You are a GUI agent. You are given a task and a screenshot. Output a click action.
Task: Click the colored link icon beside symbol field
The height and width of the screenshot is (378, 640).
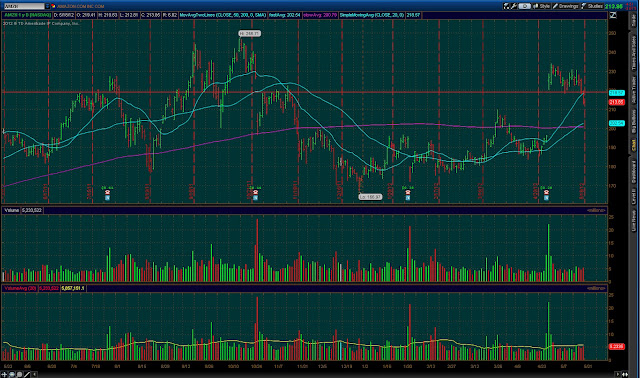[53, 6]
